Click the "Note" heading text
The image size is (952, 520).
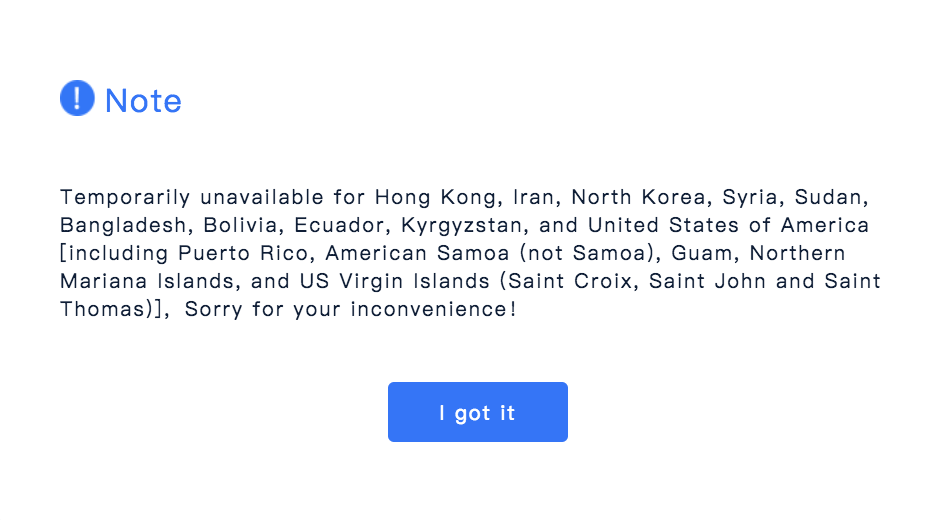pos(143,101)
